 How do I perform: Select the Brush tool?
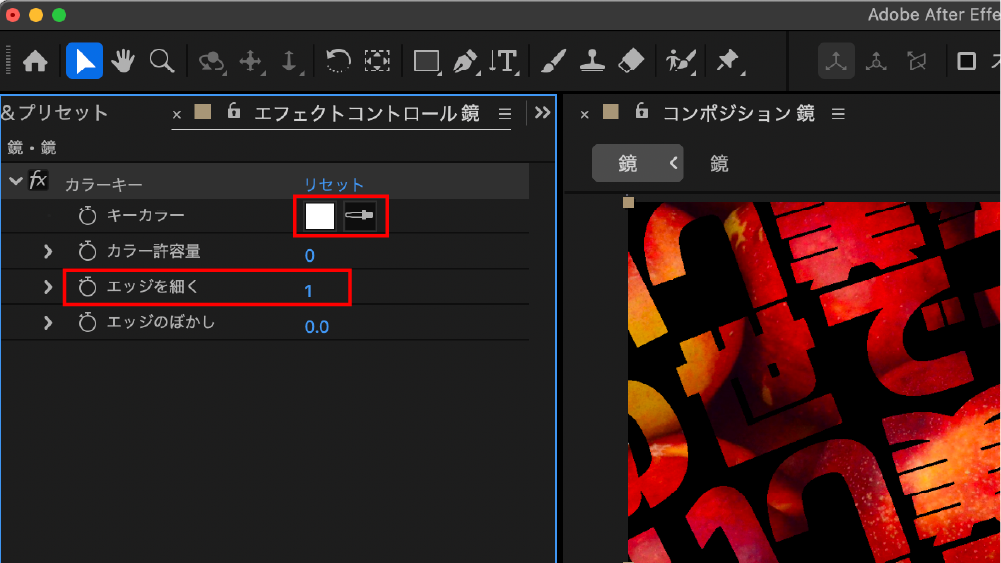click(553, 61)
